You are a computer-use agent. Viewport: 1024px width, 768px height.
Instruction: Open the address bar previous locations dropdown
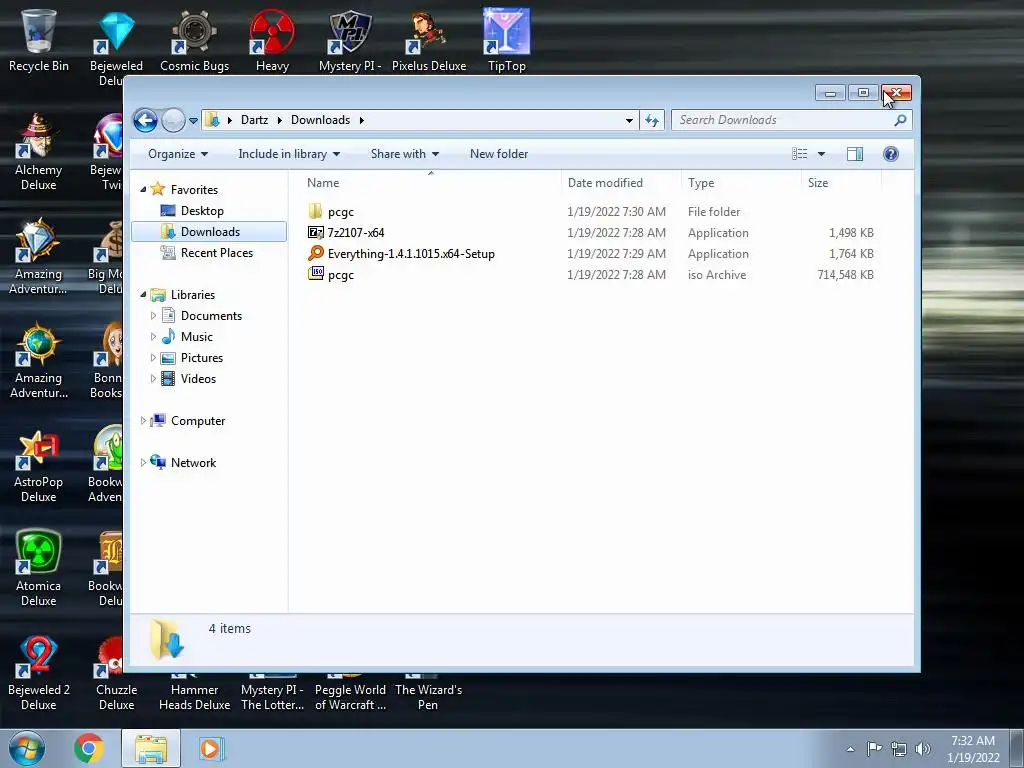pyautogui.click(x=629, y=120)
